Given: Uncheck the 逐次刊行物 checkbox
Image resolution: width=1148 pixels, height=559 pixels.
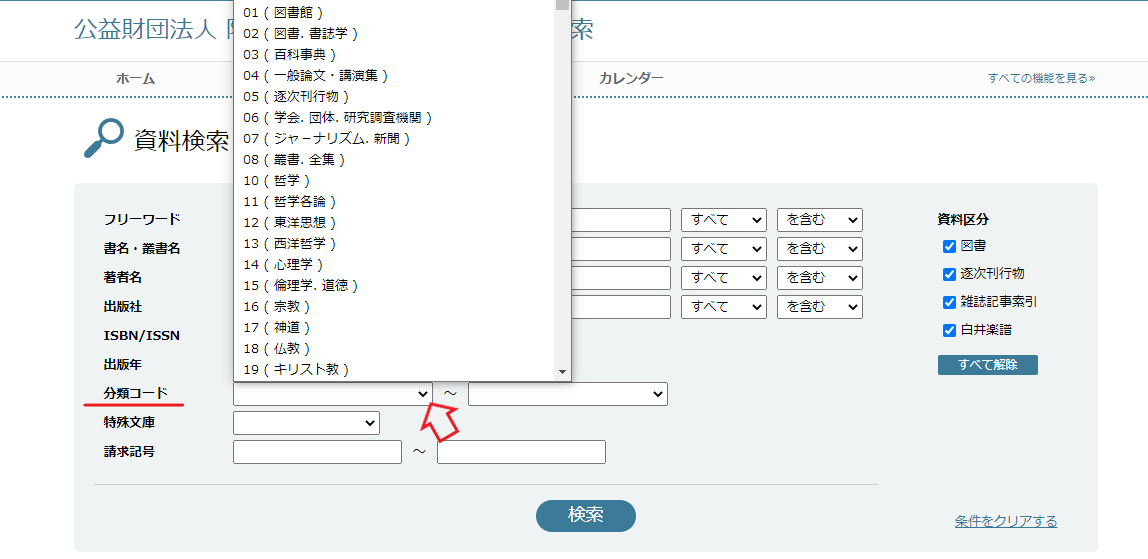Looking at the screenshot, I should tap(949, 274).
